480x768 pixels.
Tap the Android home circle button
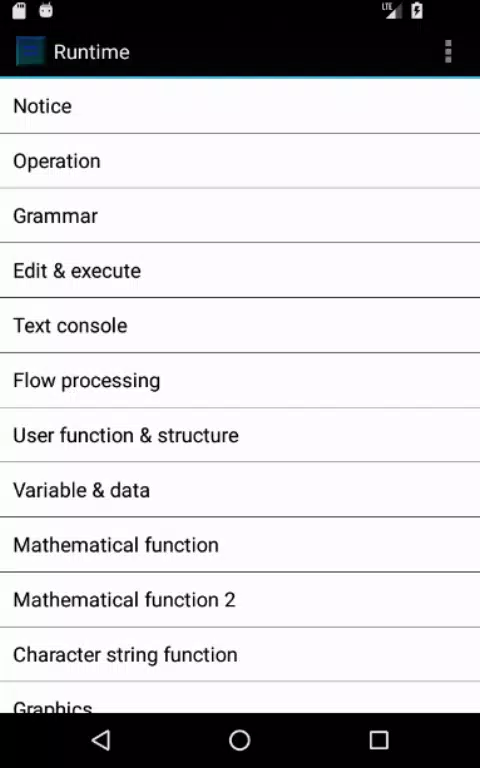tap(240, 740)
